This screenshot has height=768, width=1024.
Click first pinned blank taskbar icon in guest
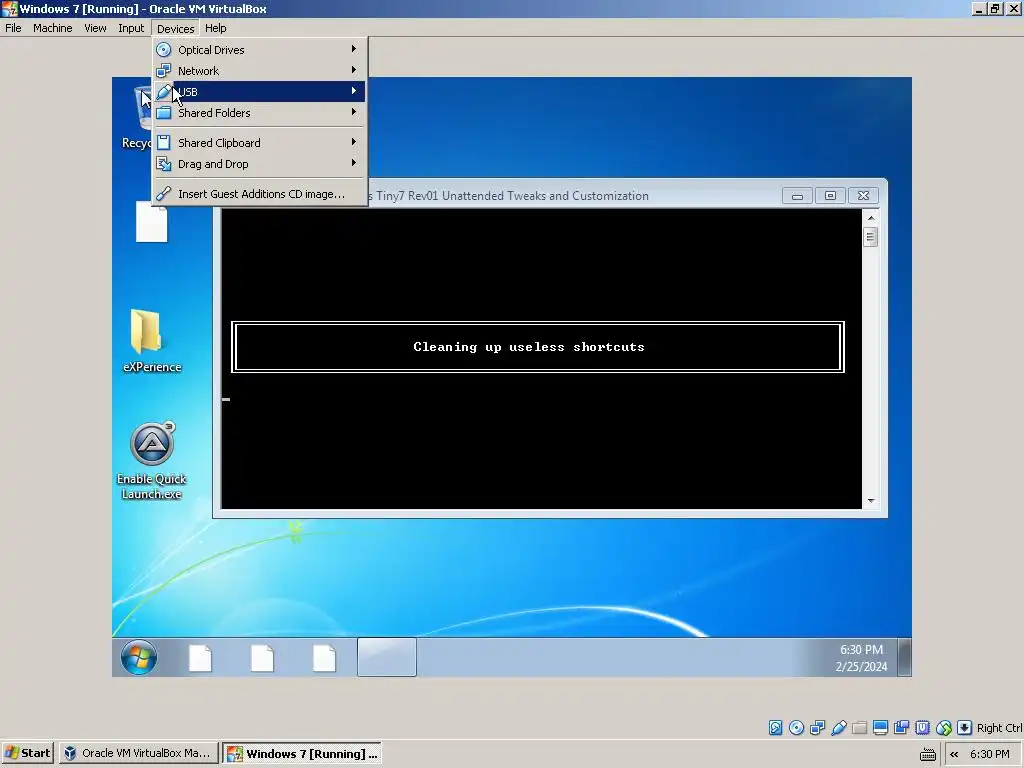coord(200,658)
